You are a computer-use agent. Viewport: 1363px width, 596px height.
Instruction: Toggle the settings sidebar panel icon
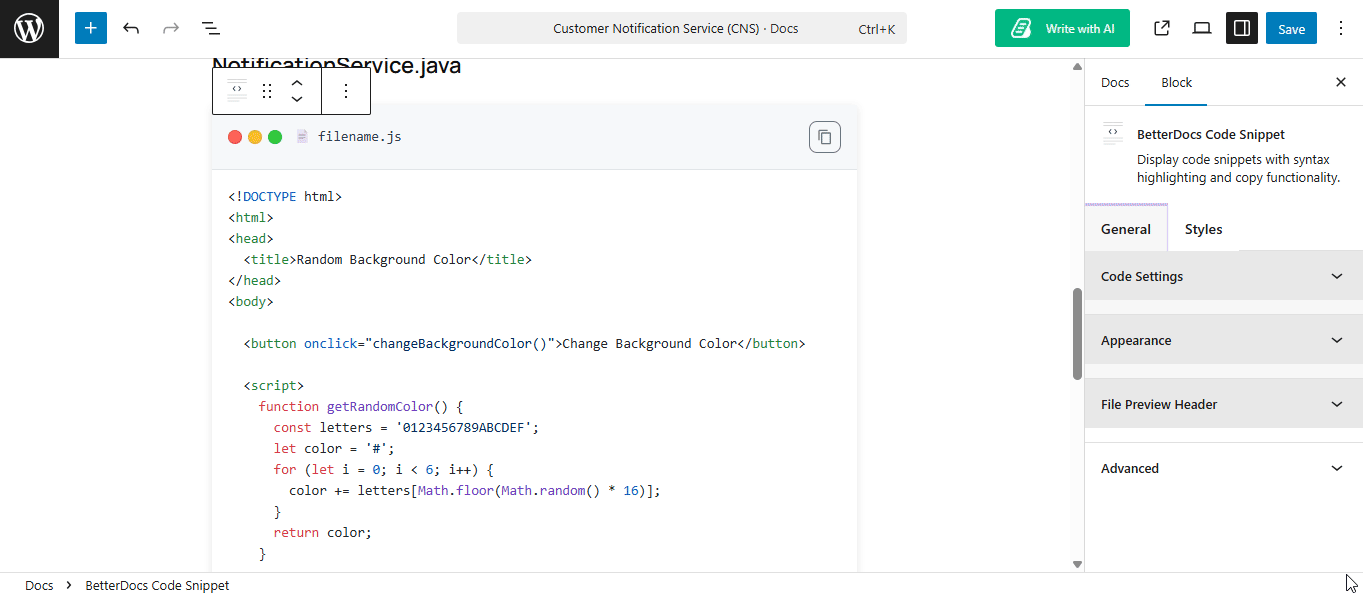[1242, 28]
